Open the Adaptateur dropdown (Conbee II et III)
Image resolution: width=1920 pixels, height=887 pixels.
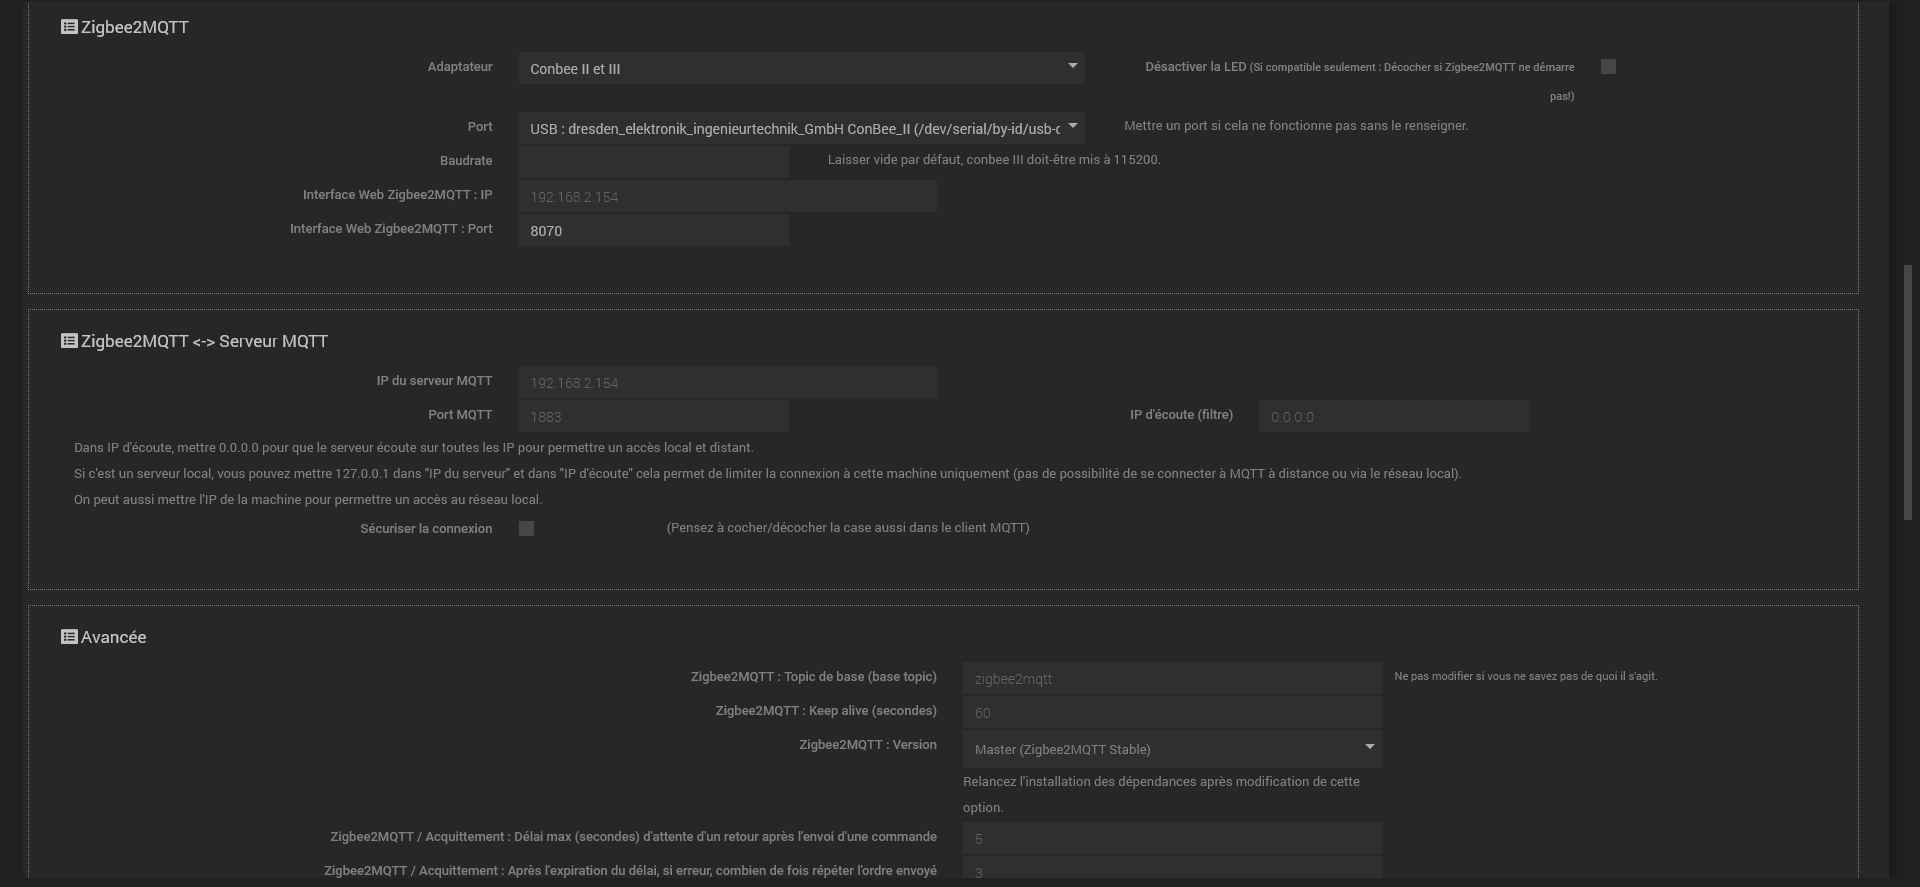801,68
